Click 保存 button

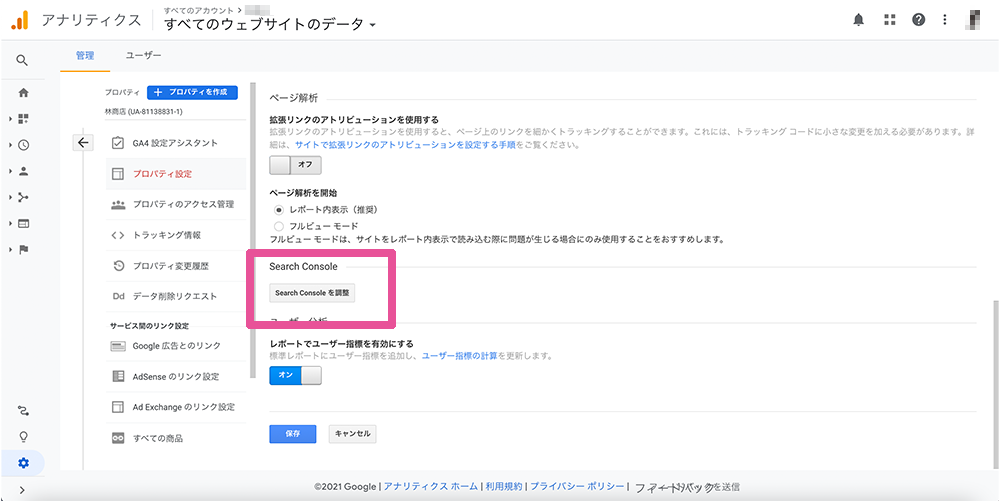pos(293,433)
